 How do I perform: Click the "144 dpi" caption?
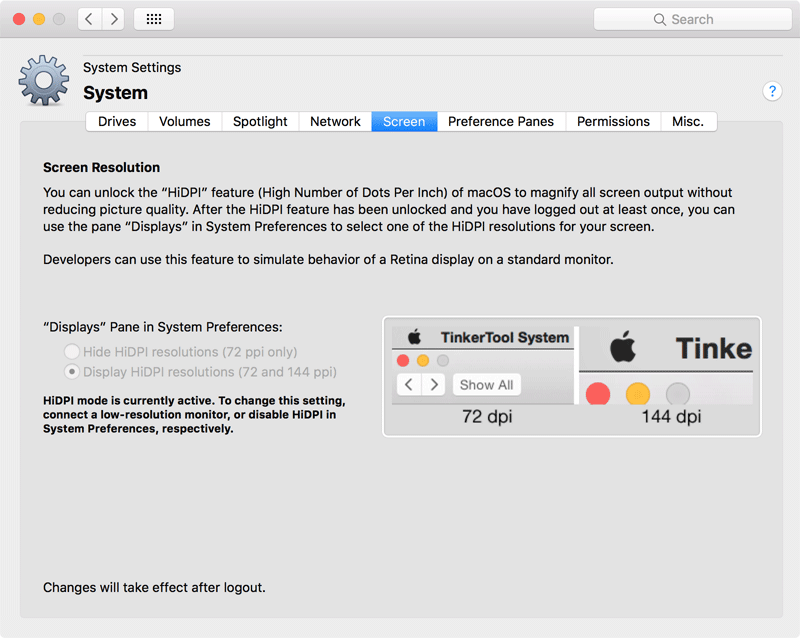pos(671,416)
